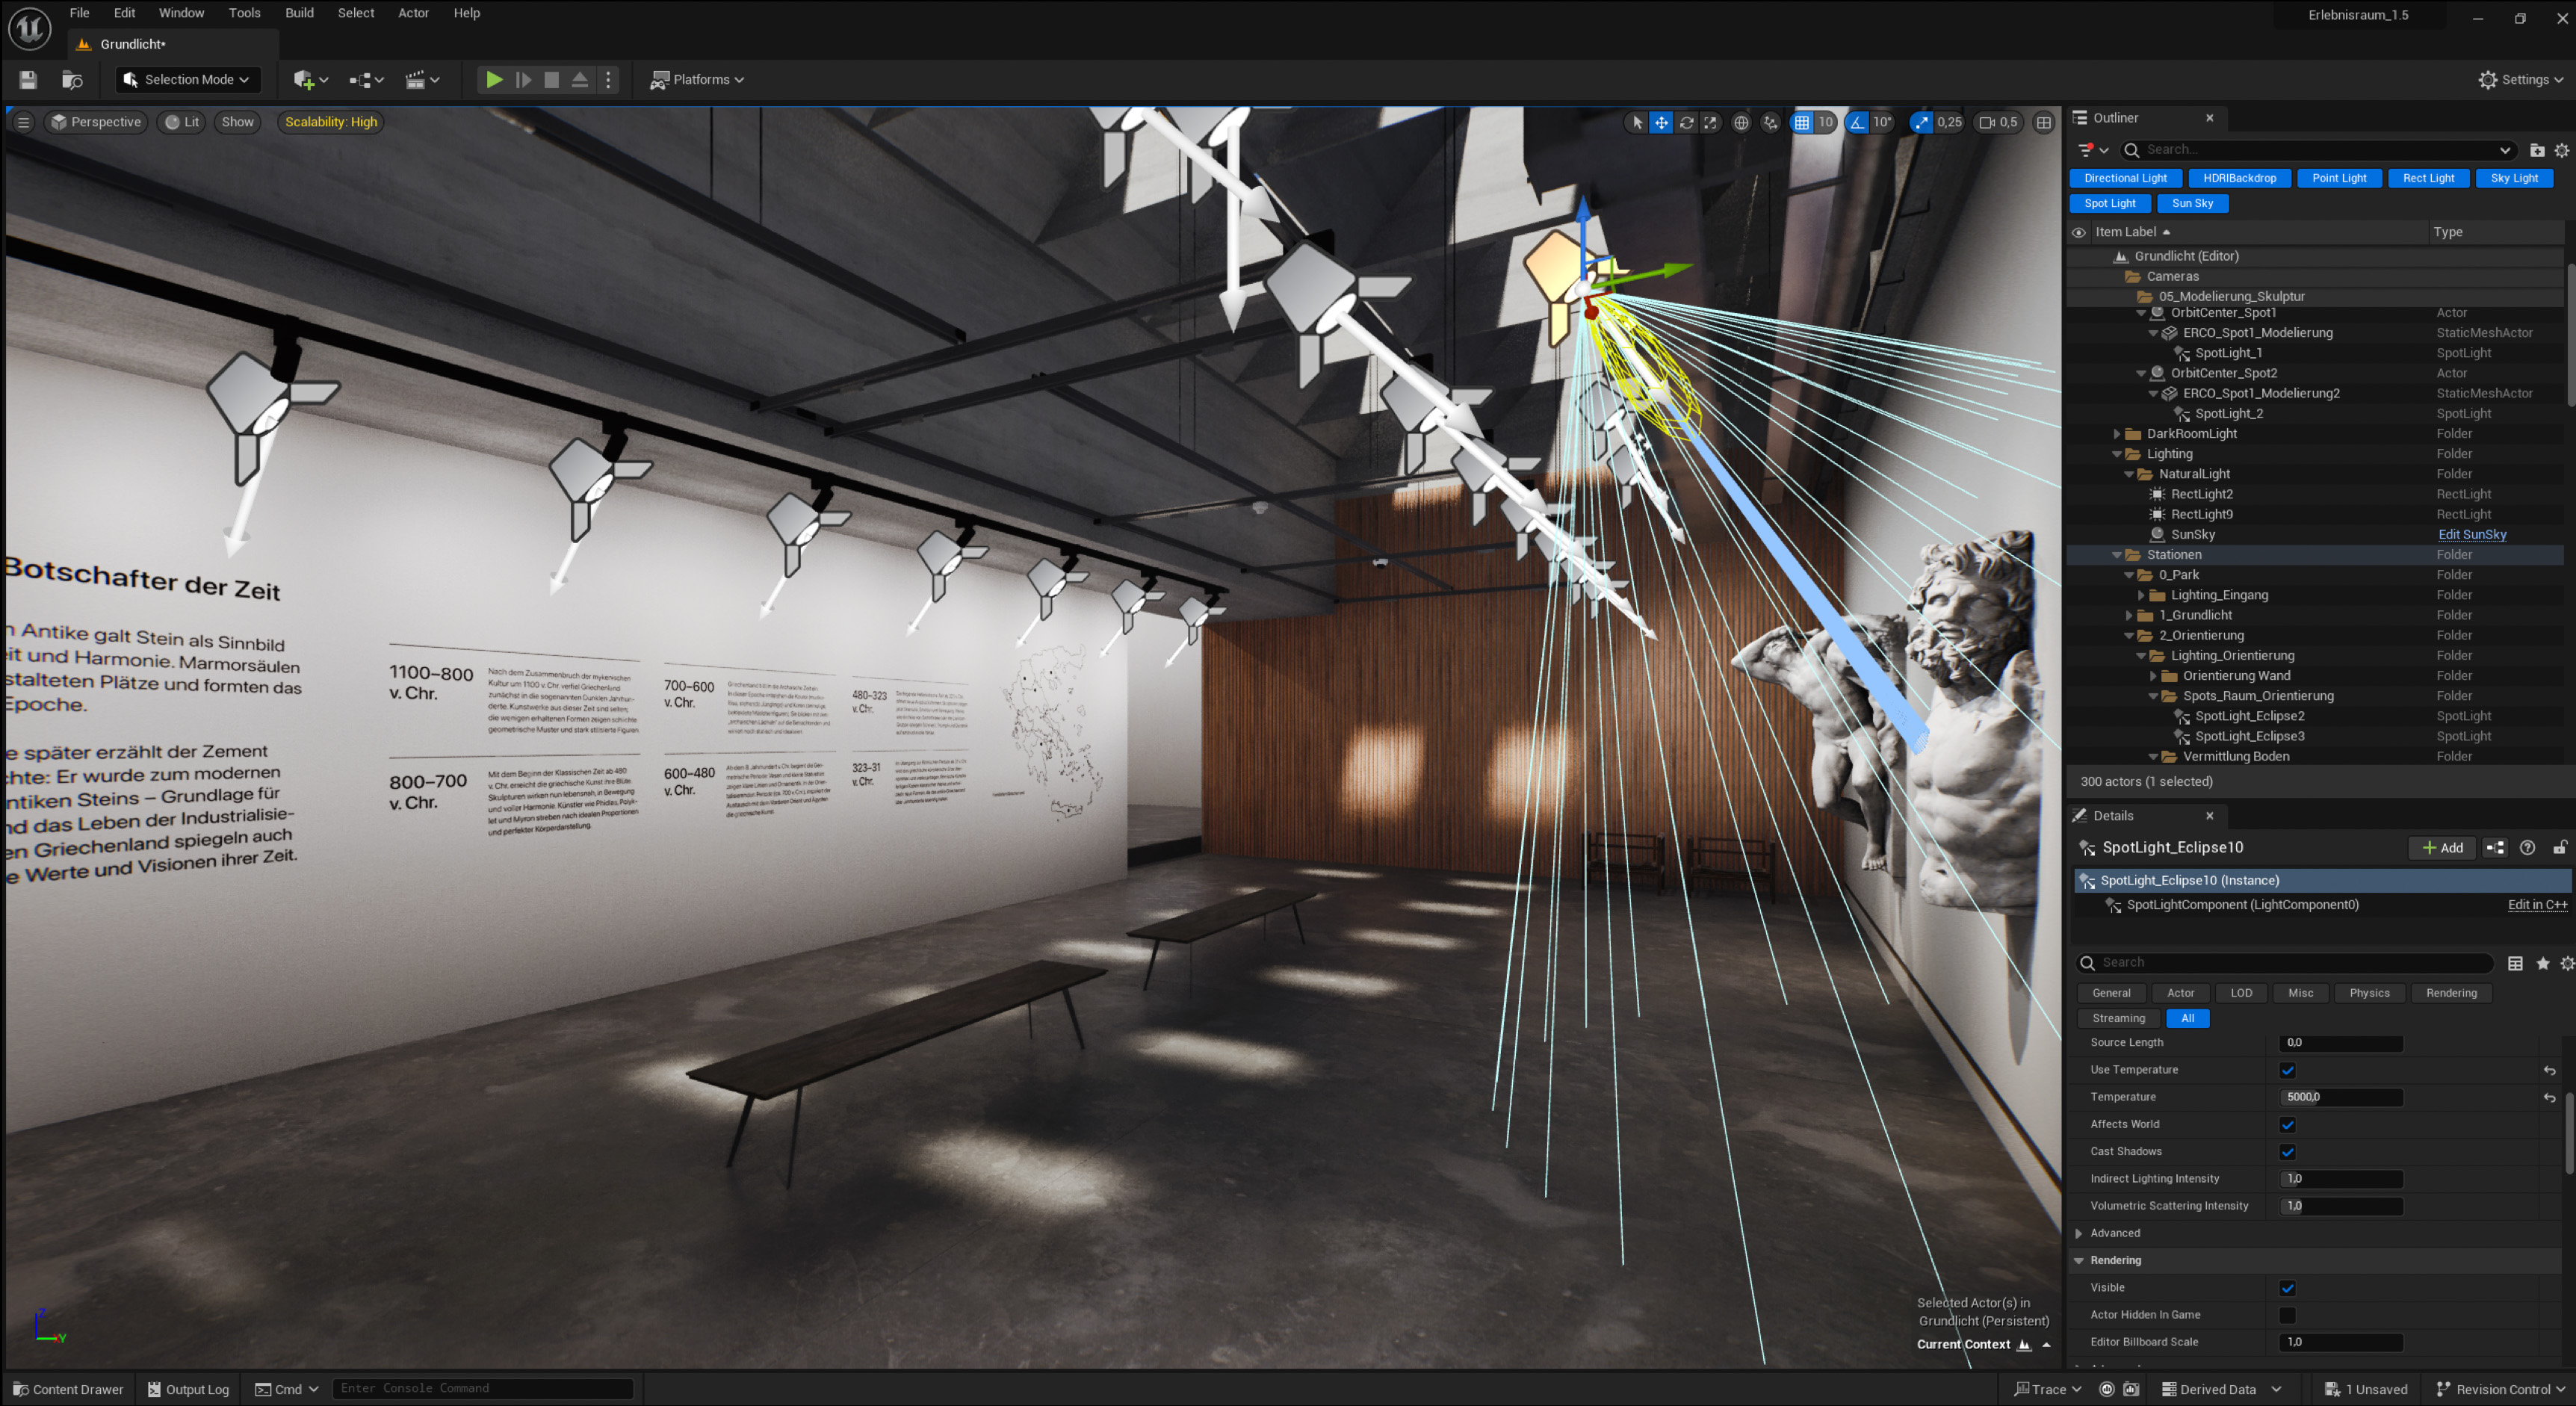The image size is (2576, 1406).
Task: Open the viewport hamburger options menu
Action: pyautogui.click(x=23, y=122)
